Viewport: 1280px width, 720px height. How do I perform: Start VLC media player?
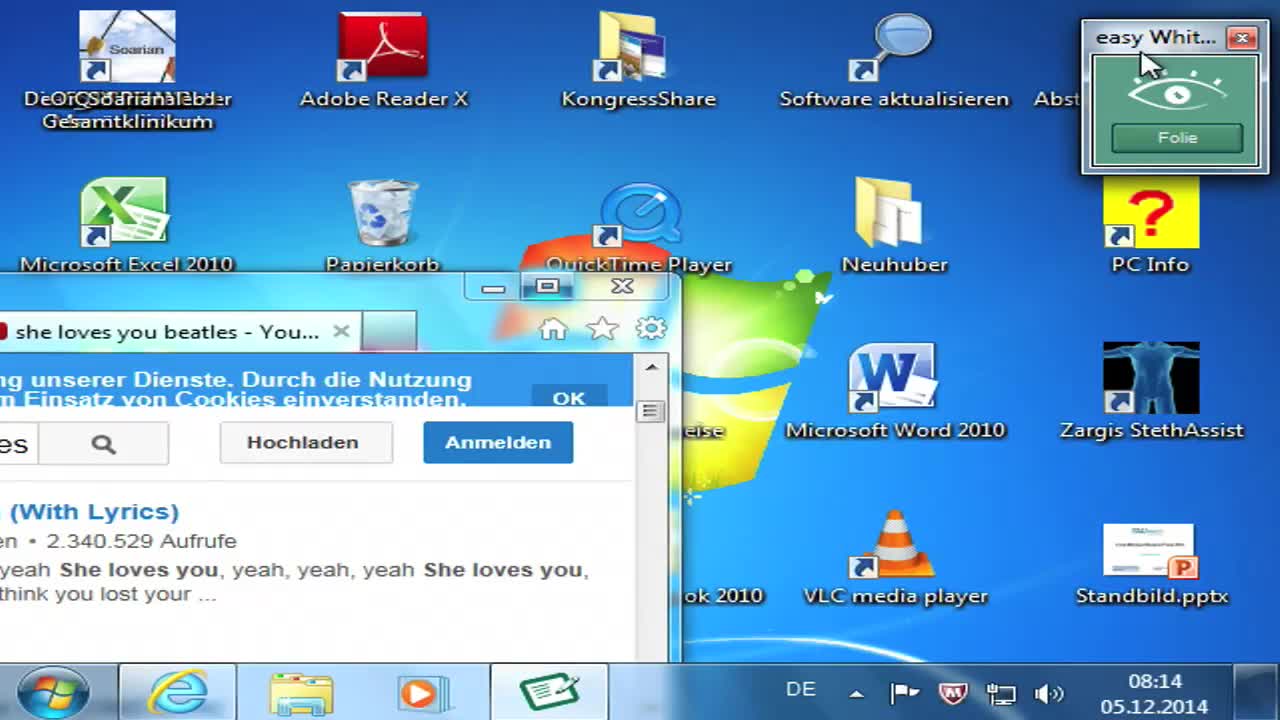893,545
